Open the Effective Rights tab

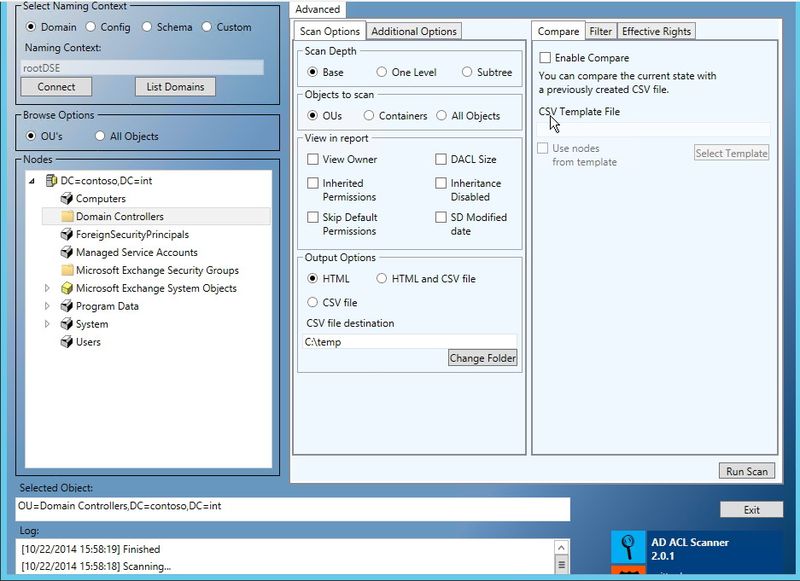[656, 32]
